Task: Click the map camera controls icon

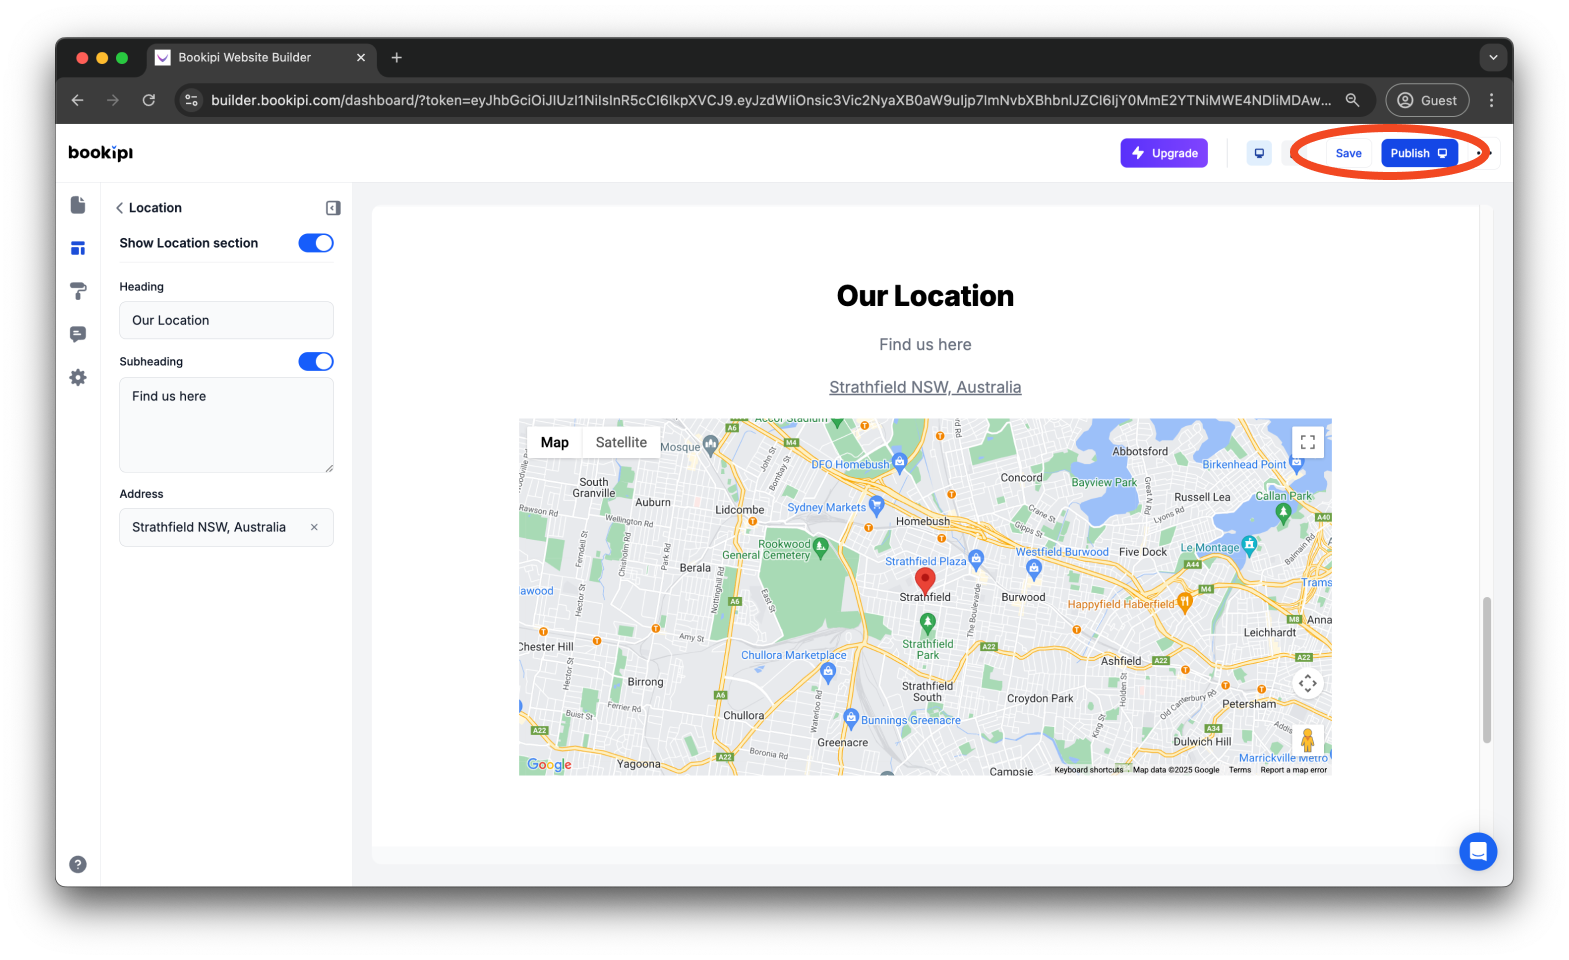Action: click(1307, 683)
